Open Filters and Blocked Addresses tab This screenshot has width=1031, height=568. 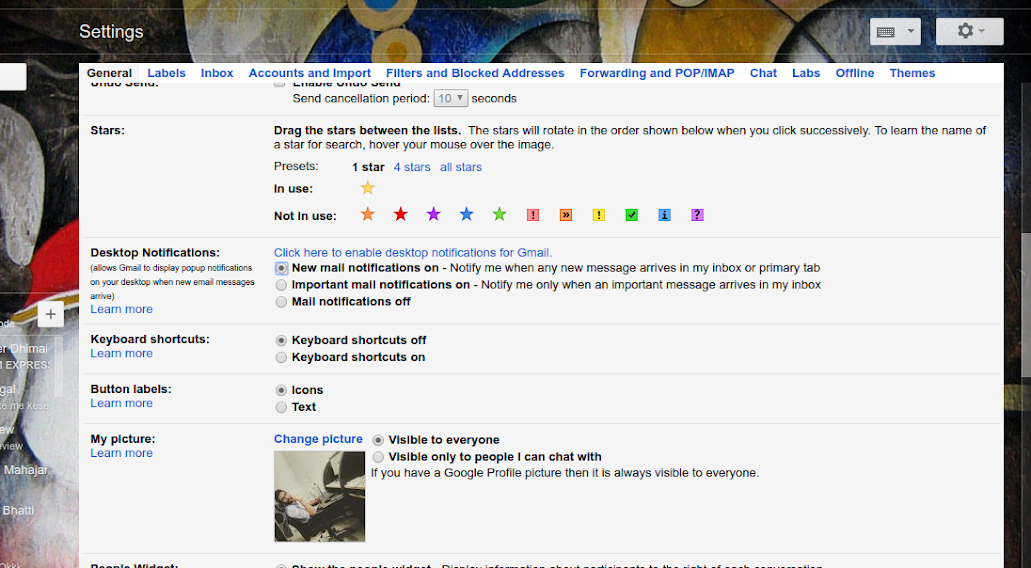475,73
